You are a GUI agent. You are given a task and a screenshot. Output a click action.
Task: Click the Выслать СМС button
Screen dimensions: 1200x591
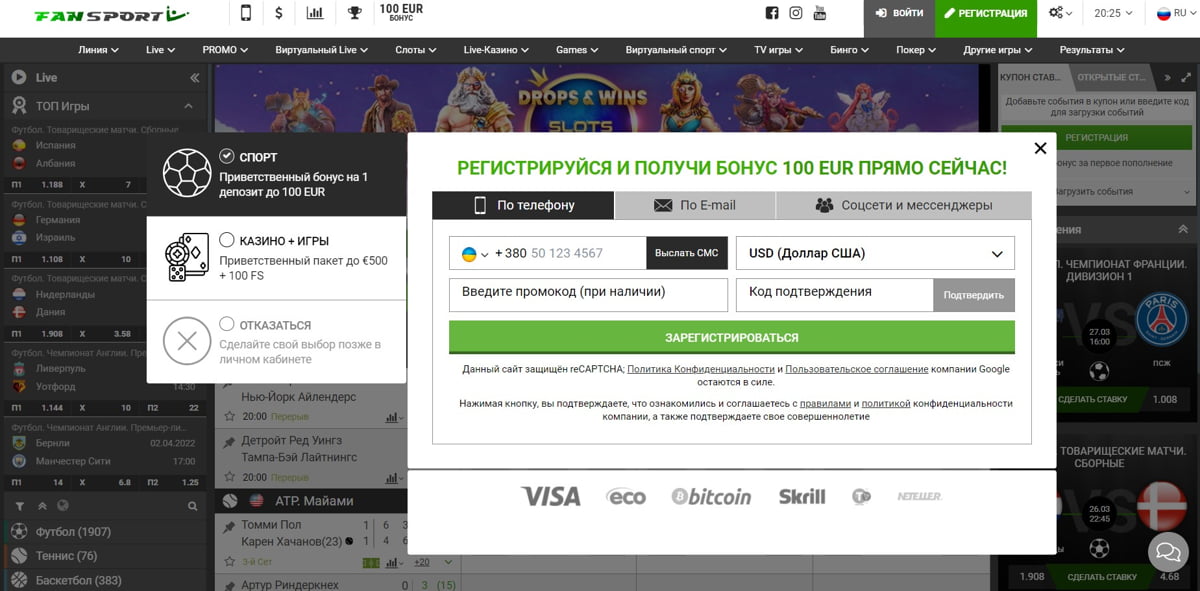[687, 253]
